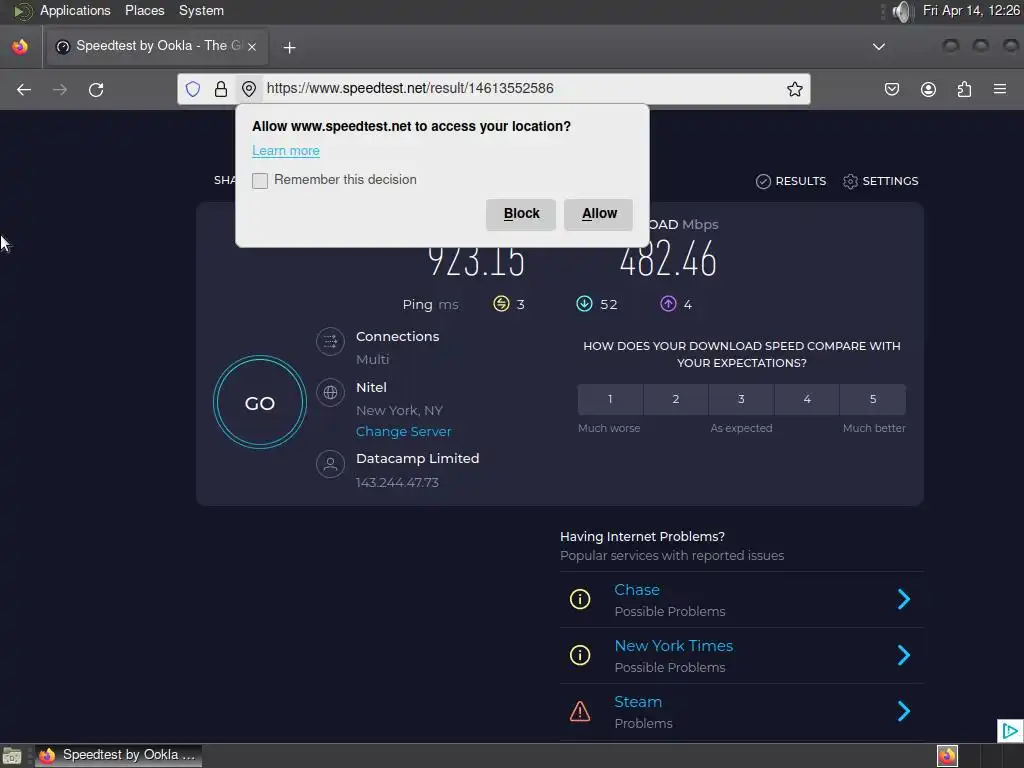This screenshot has width=1024, height=768.
Task: Close the Speedtest by Ookla tab
Action: tap(252, 47)
